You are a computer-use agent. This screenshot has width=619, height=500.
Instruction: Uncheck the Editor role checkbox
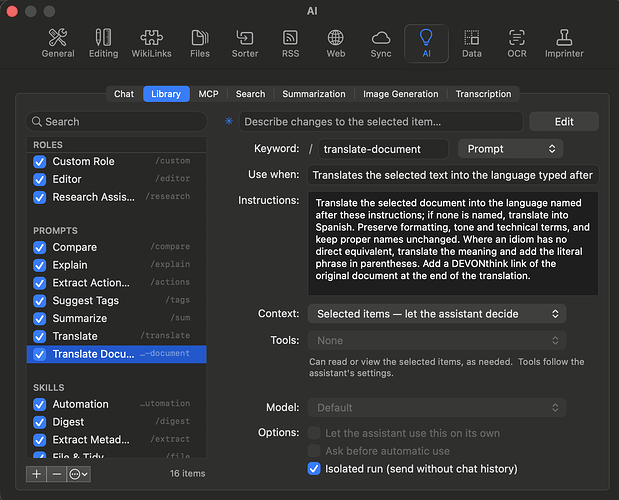click(39, 179)
